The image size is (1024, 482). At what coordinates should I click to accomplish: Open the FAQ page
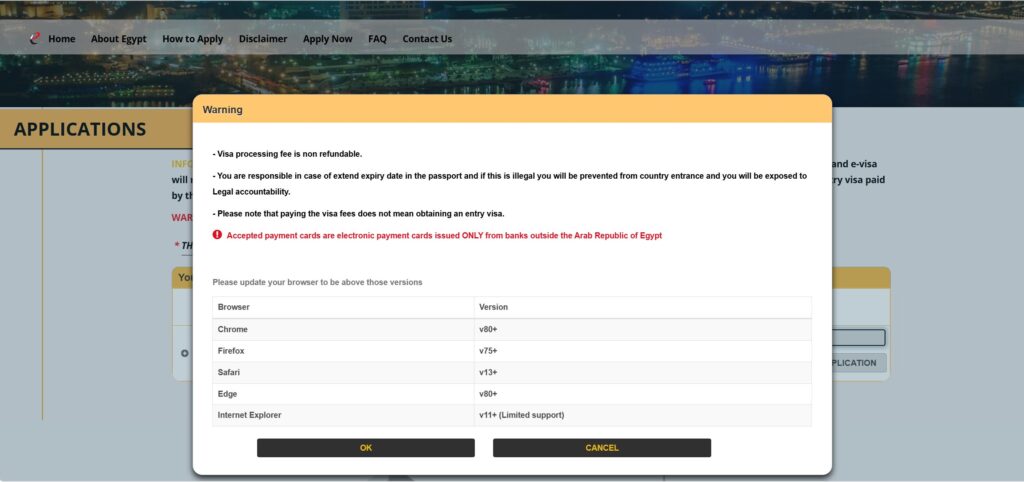[x=377, y=39]
